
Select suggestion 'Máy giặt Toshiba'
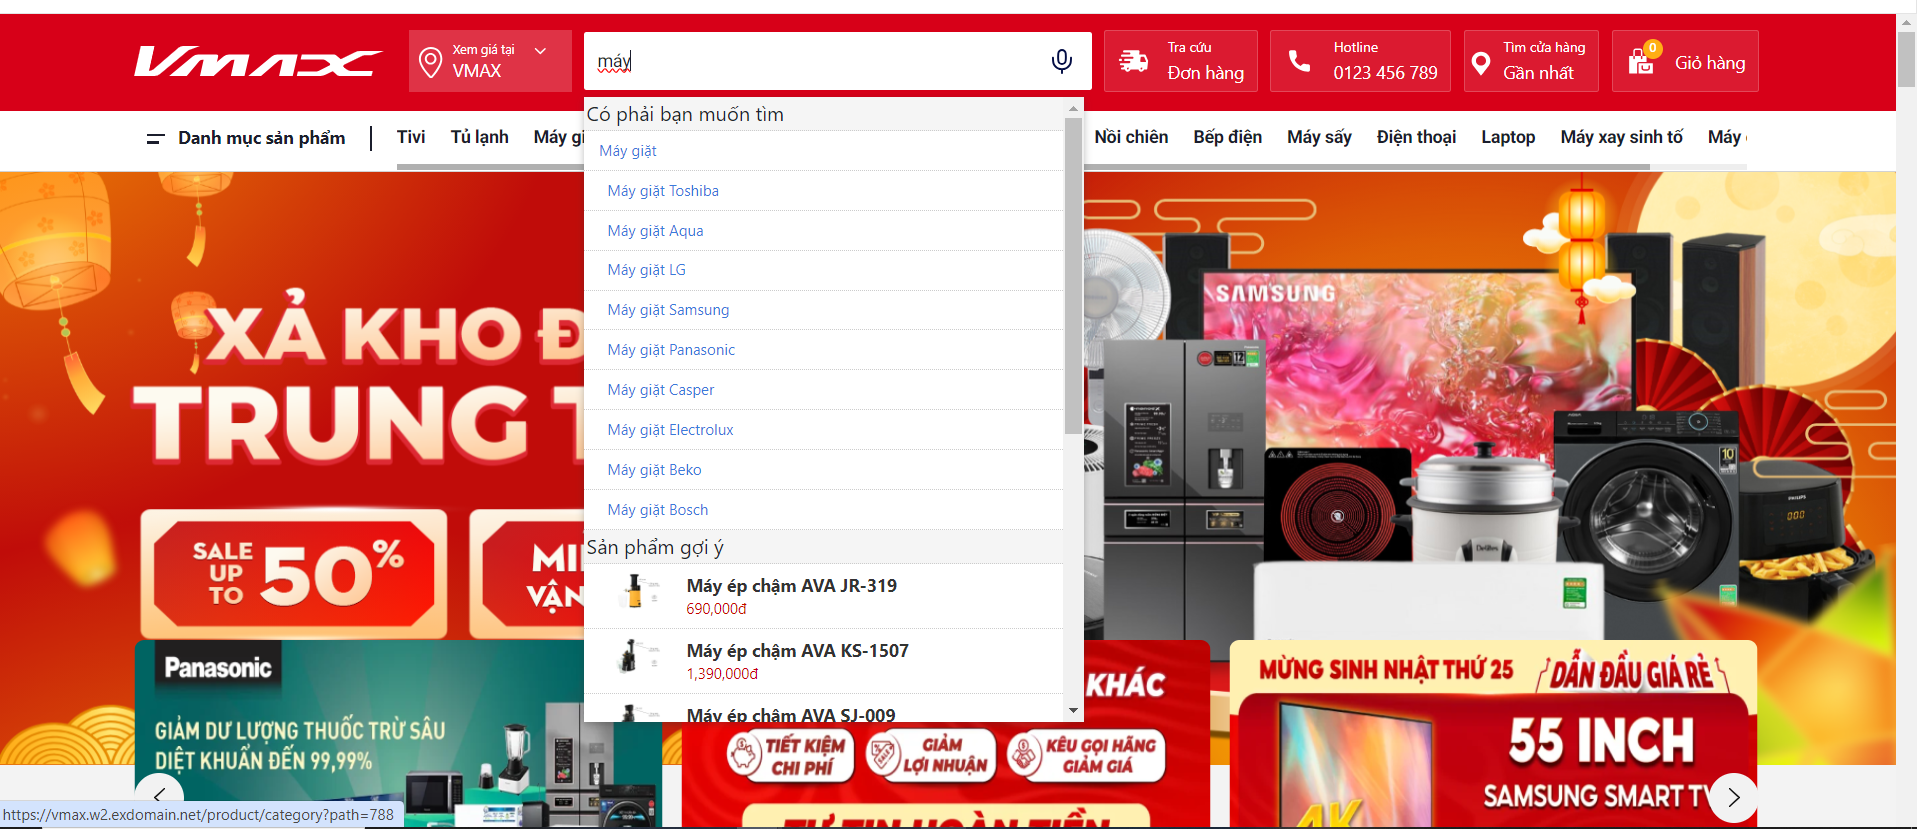click(663, 191)
